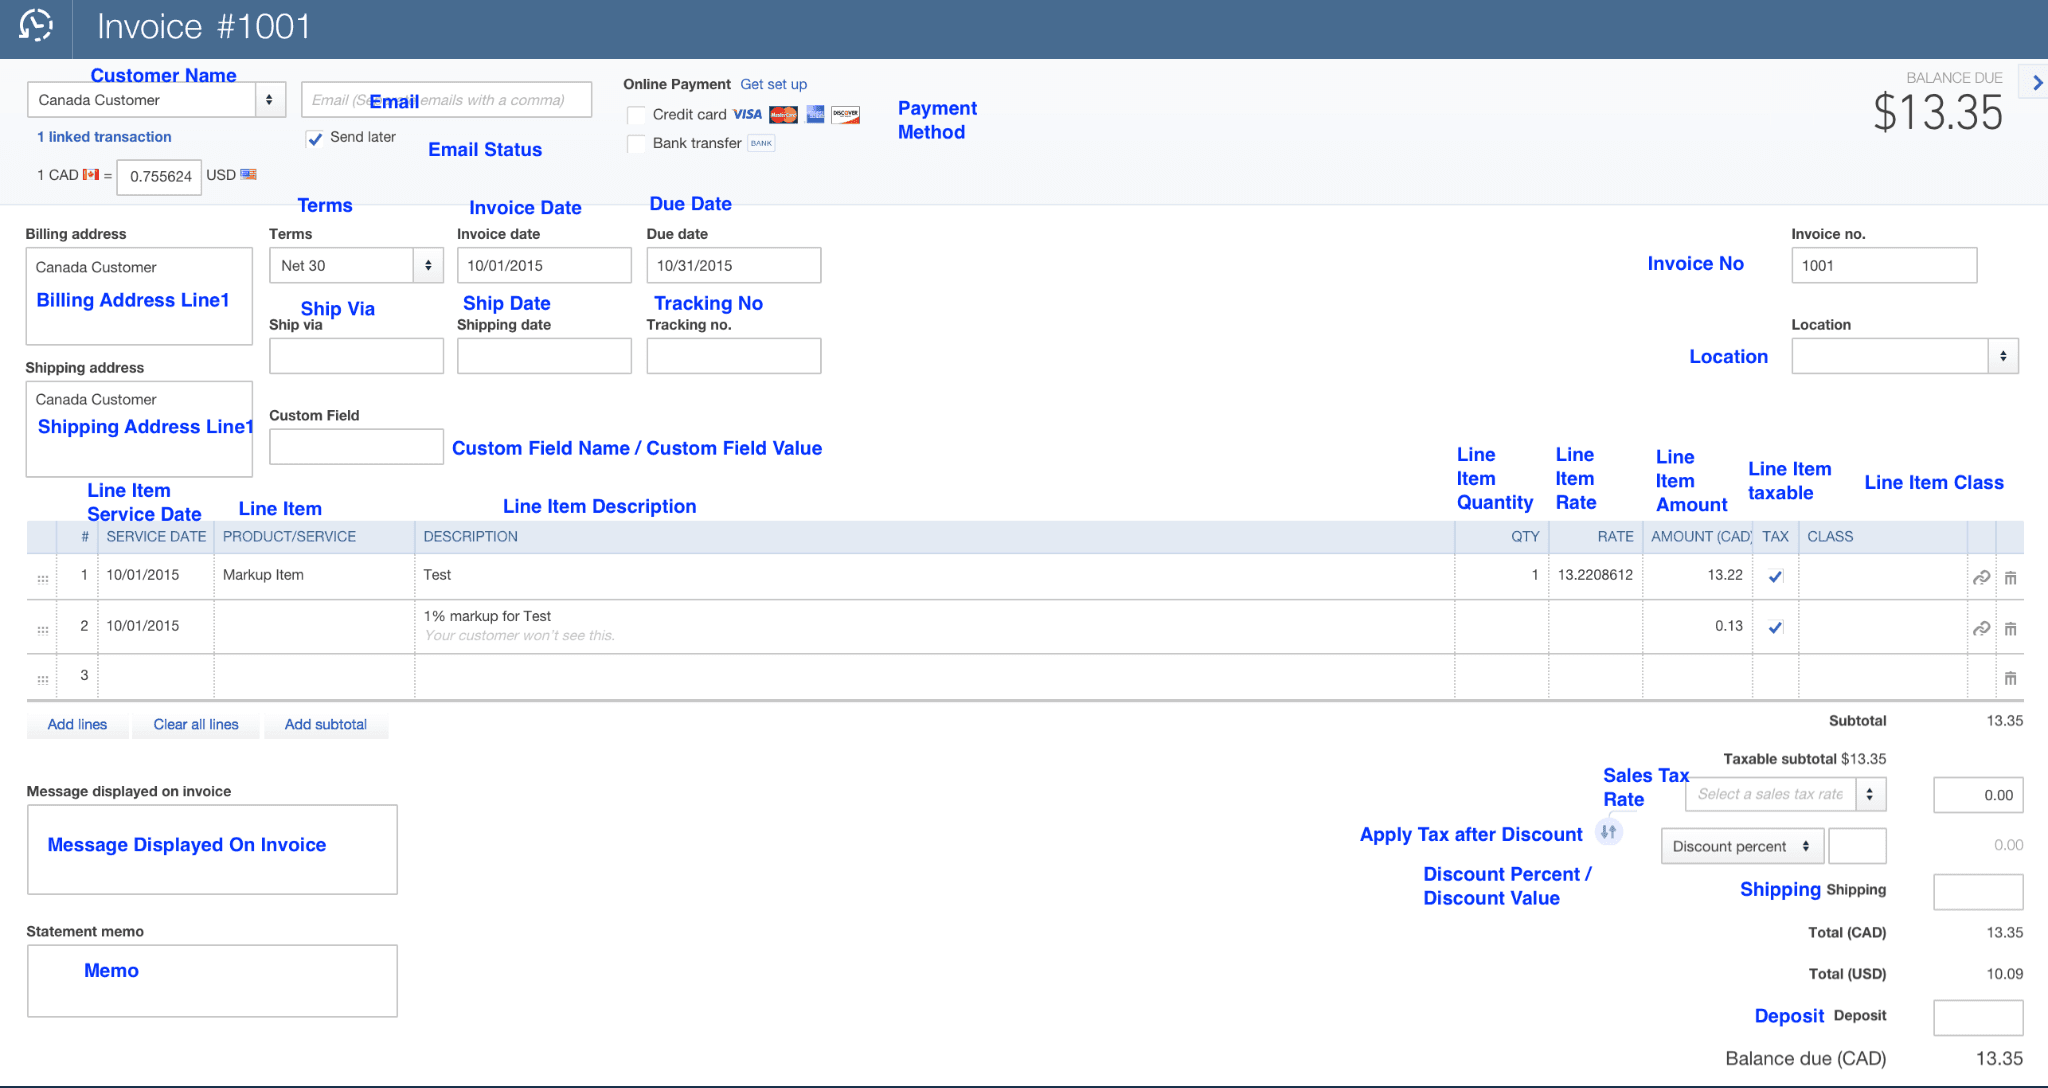Image resolution: width=2048 pixels, height=1088 pixels.
Task: Click the Tracking no. input field
Action: 733,356
